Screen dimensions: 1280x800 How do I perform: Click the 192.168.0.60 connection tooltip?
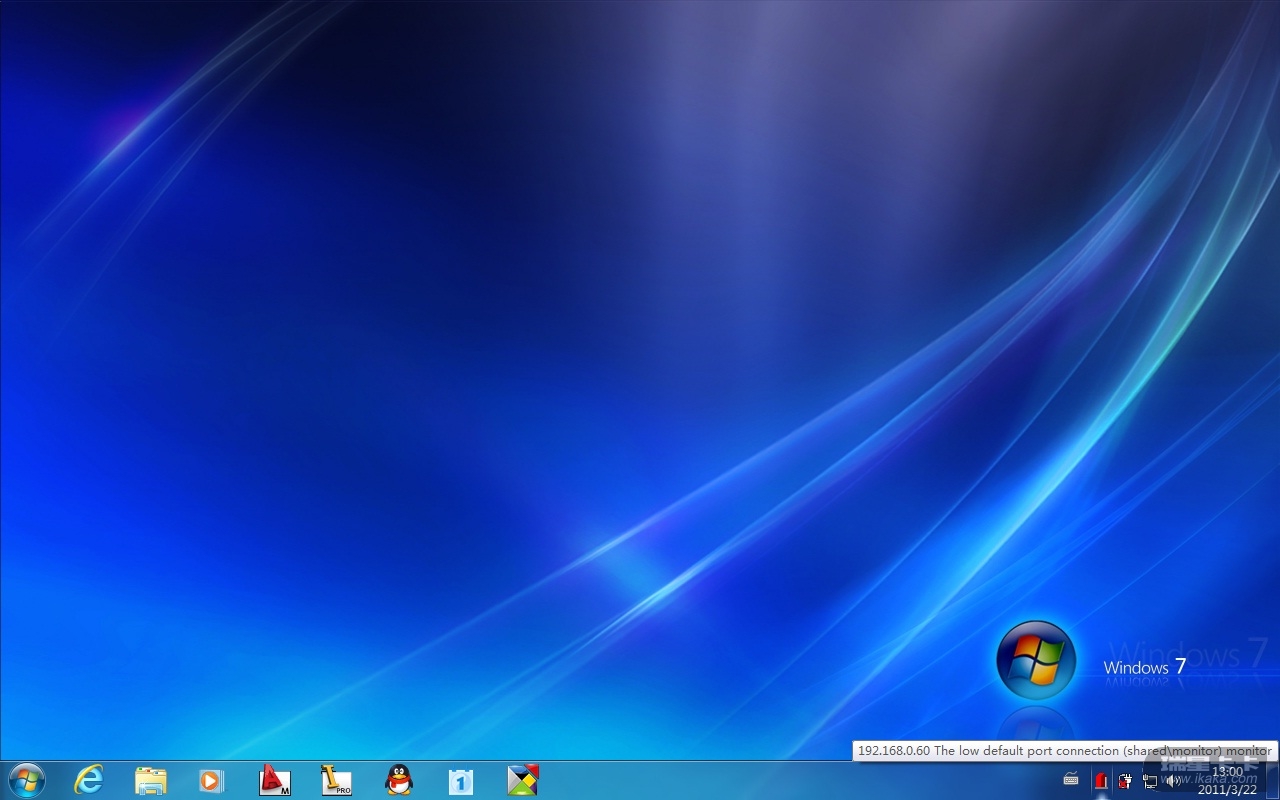(x=1064, y=751)
